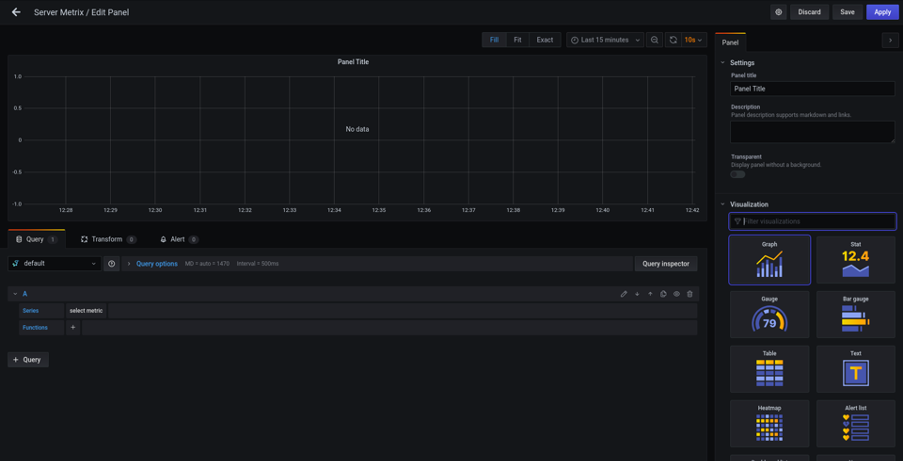
Task: Pick the Table visualization
Action: pos(770,369)
